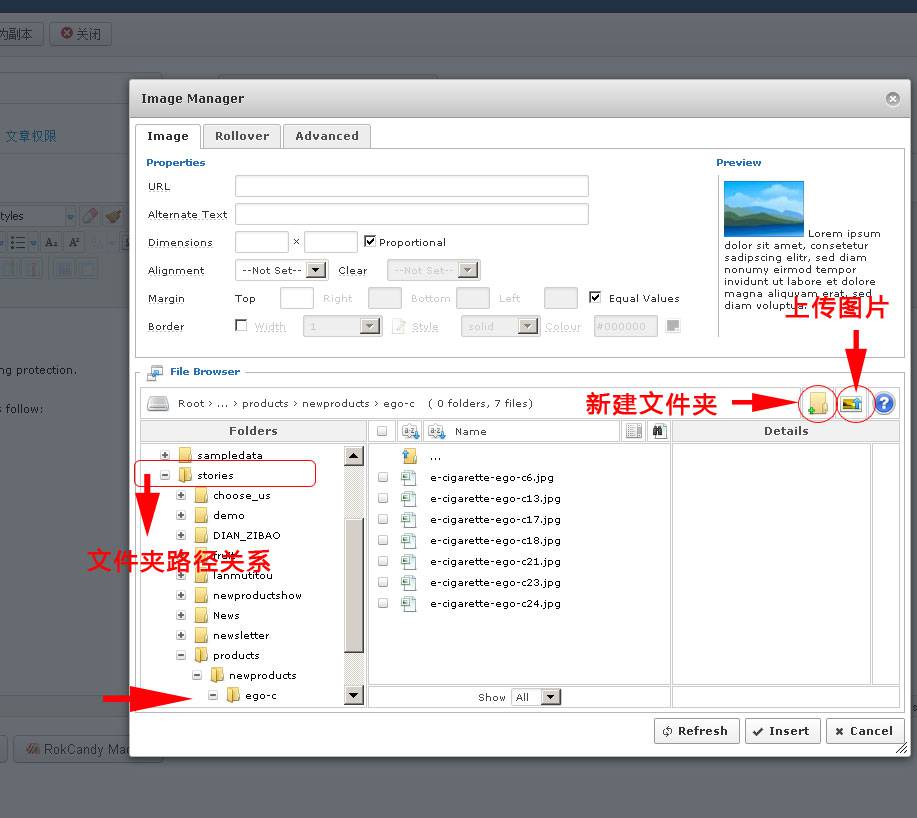Click the blue help question mark icon

(883, 402)
